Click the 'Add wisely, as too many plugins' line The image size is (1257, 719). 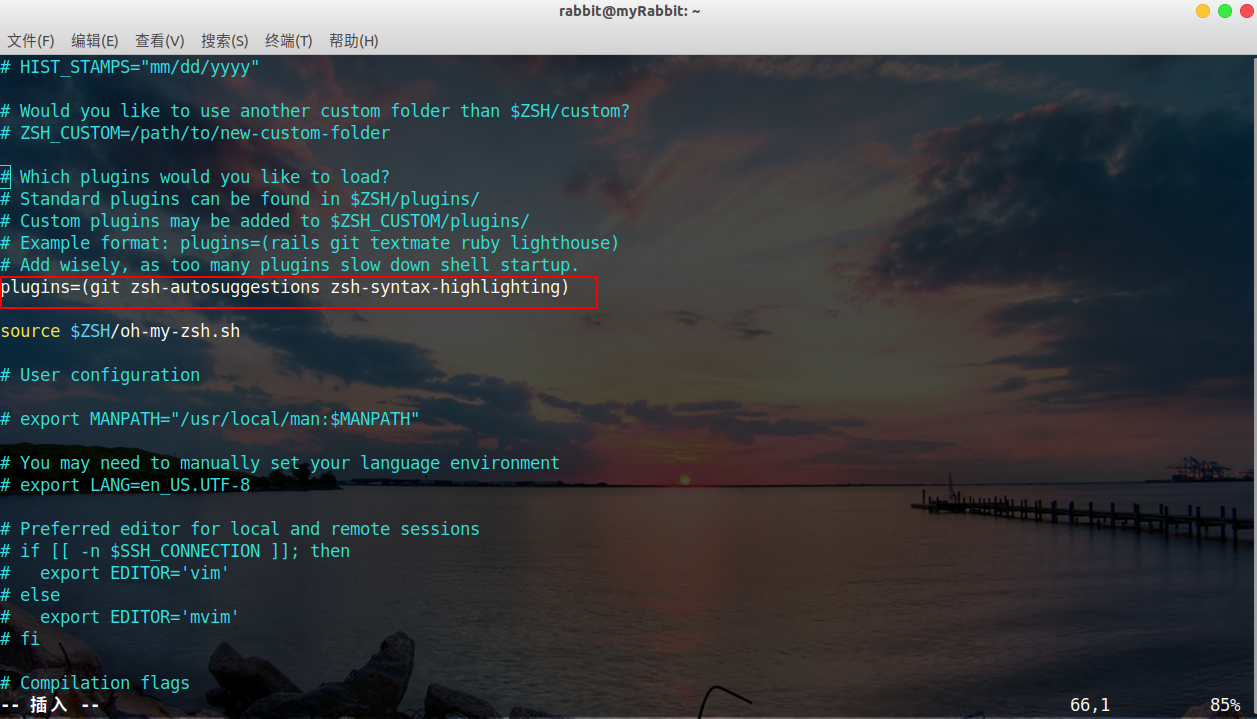290,265
